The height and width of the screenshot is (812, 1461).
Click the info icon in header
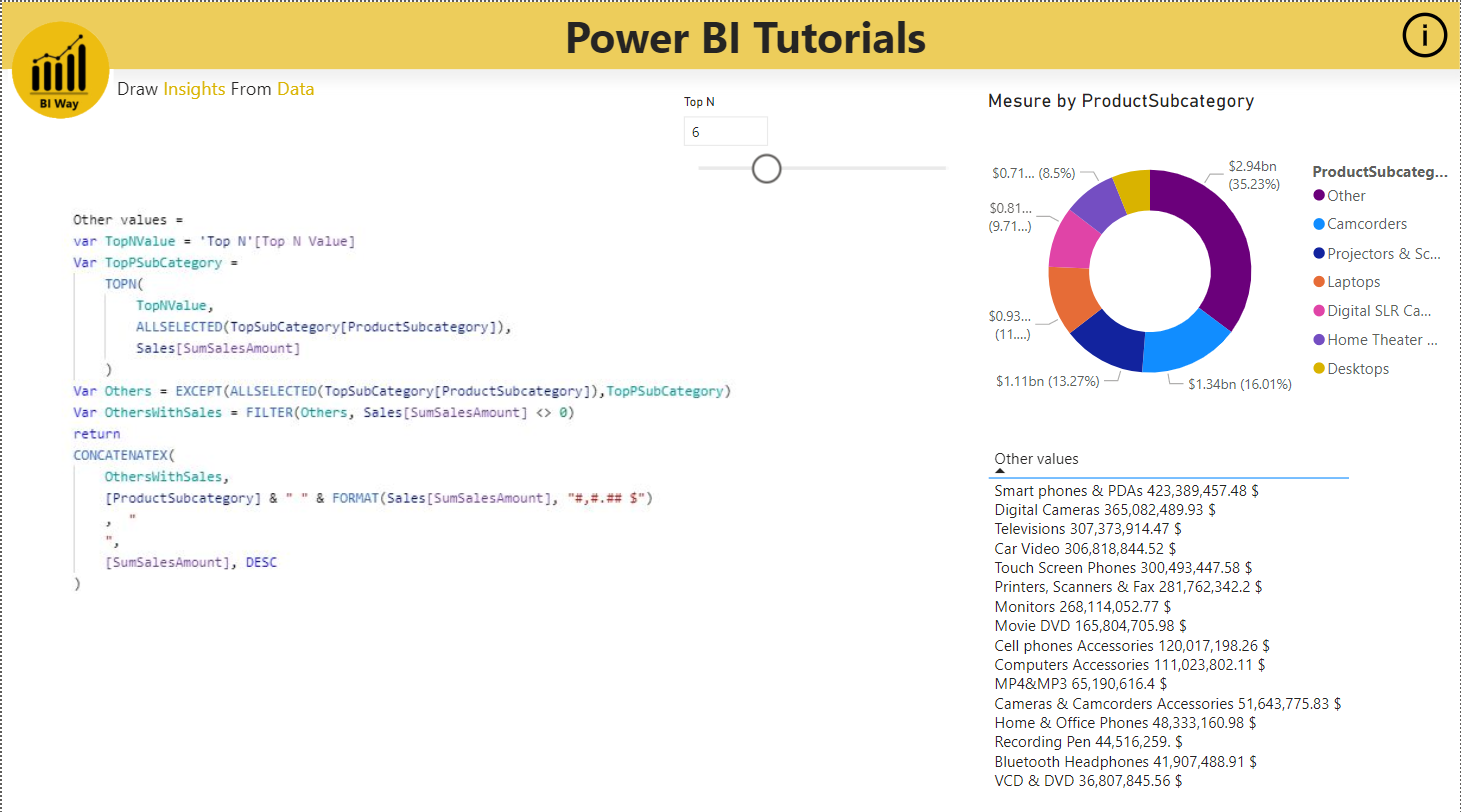[1425, 36]
